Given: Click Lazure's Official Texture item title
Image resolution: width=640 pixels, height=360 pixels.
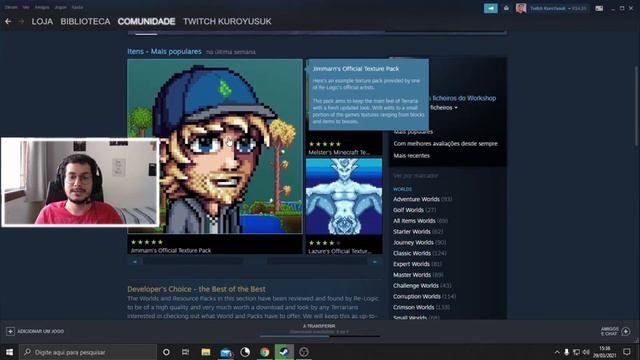Looking at the screenshot, I should click(x=340, y=251).
